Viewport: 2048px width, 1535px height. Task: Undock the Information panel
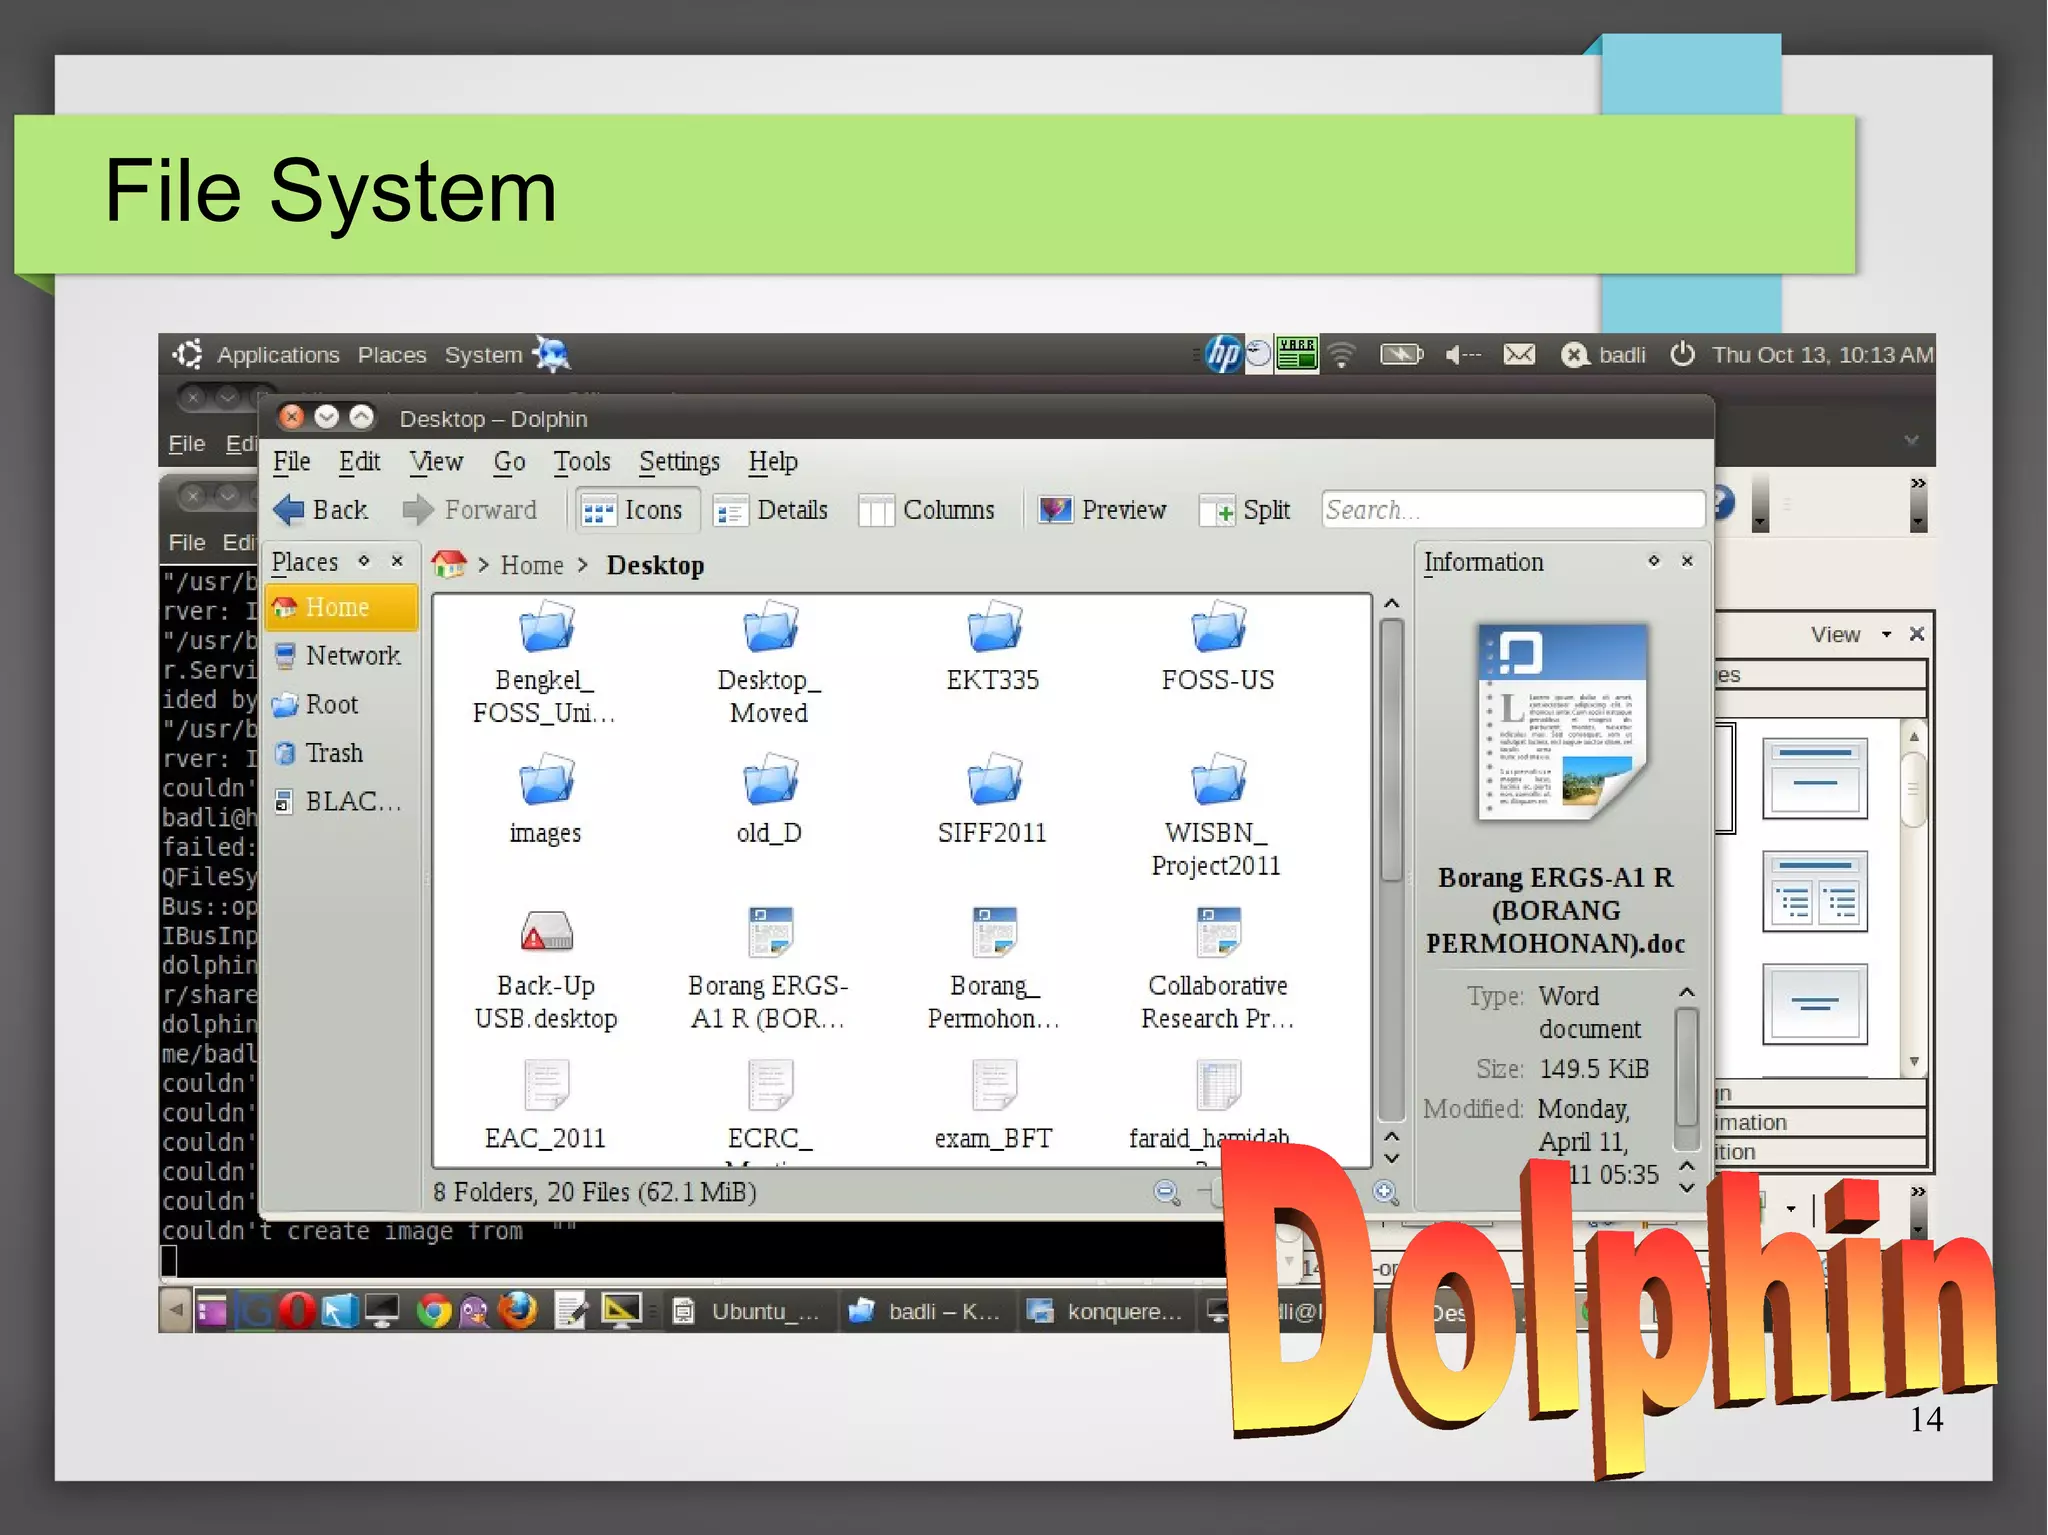coord(1654,561)
